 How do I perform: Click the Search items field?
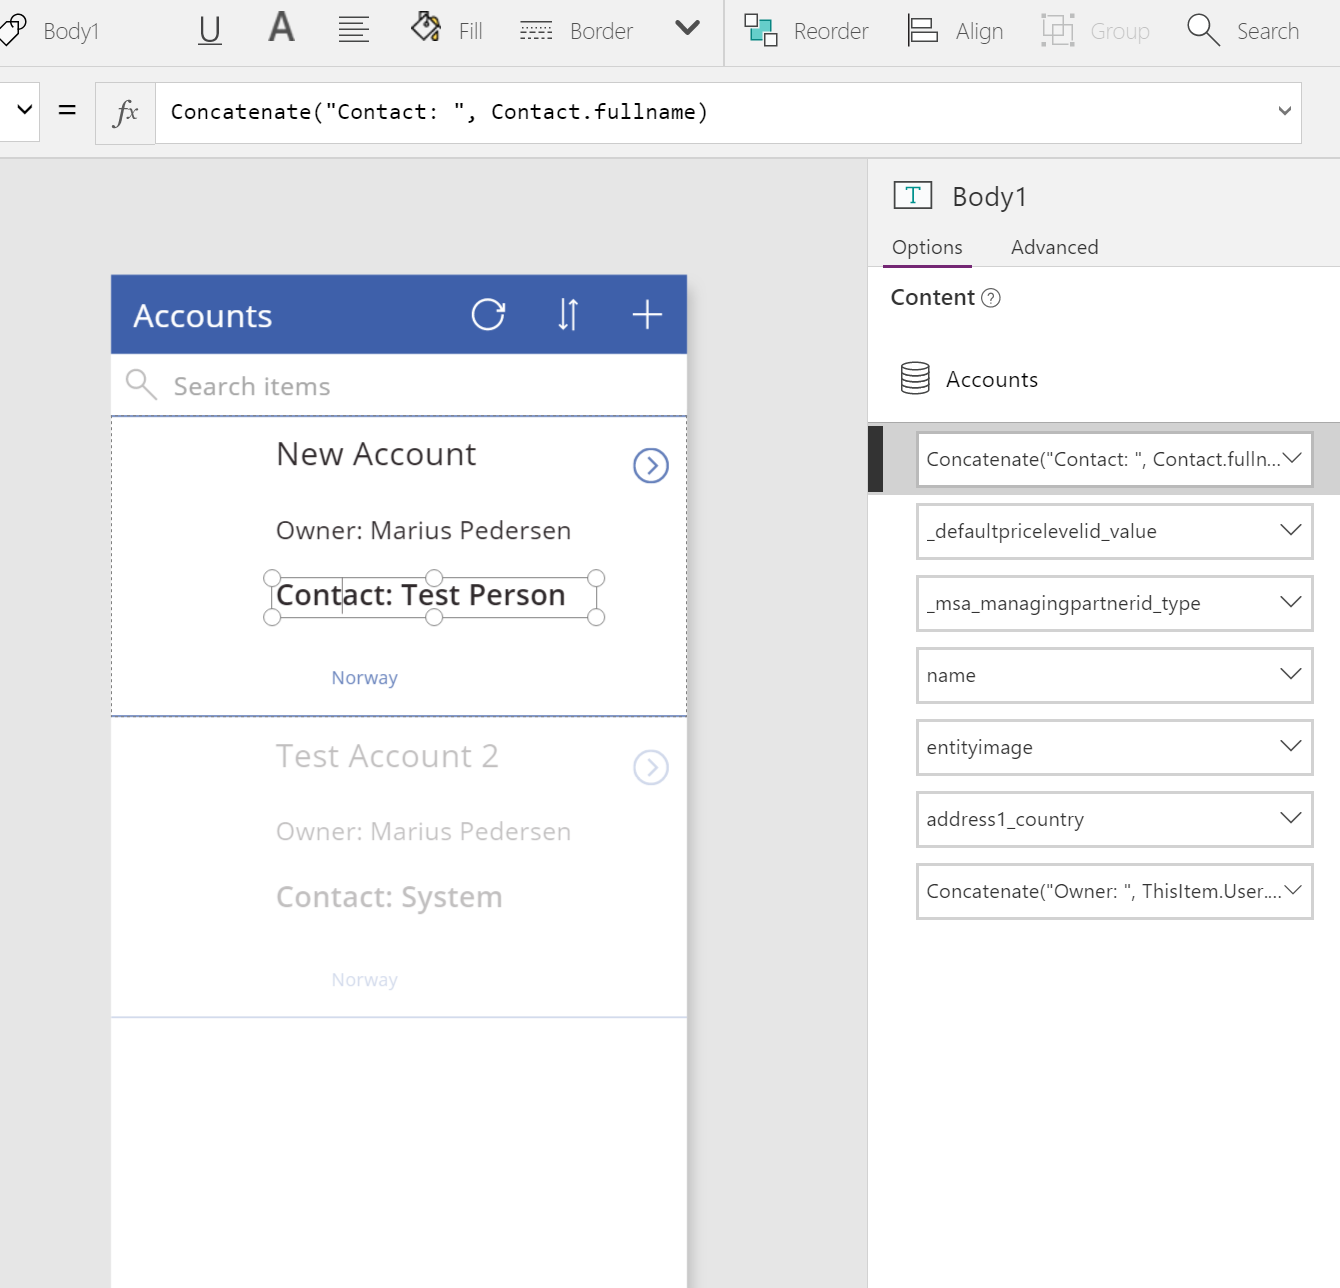coord(399,386)
